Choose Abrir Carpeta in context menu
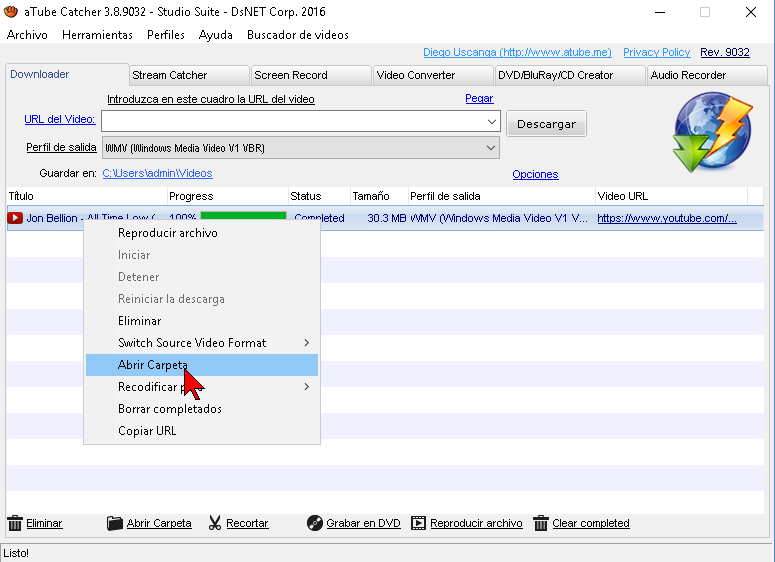 [202, 365]
